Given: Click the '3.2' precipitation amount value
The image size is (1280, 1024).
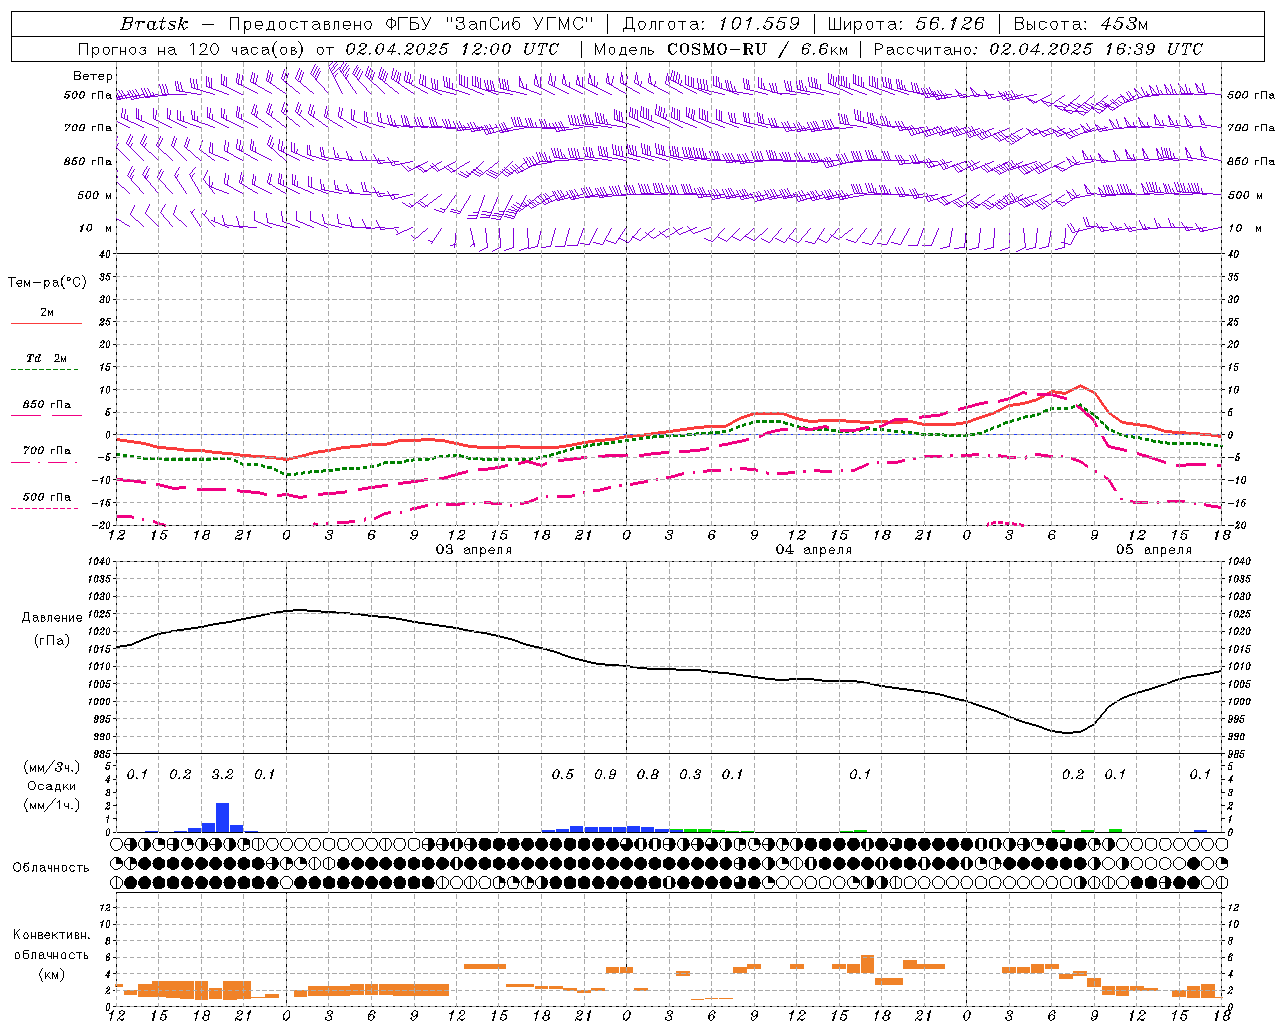Looking at the screenshot, I should point(222,775).
